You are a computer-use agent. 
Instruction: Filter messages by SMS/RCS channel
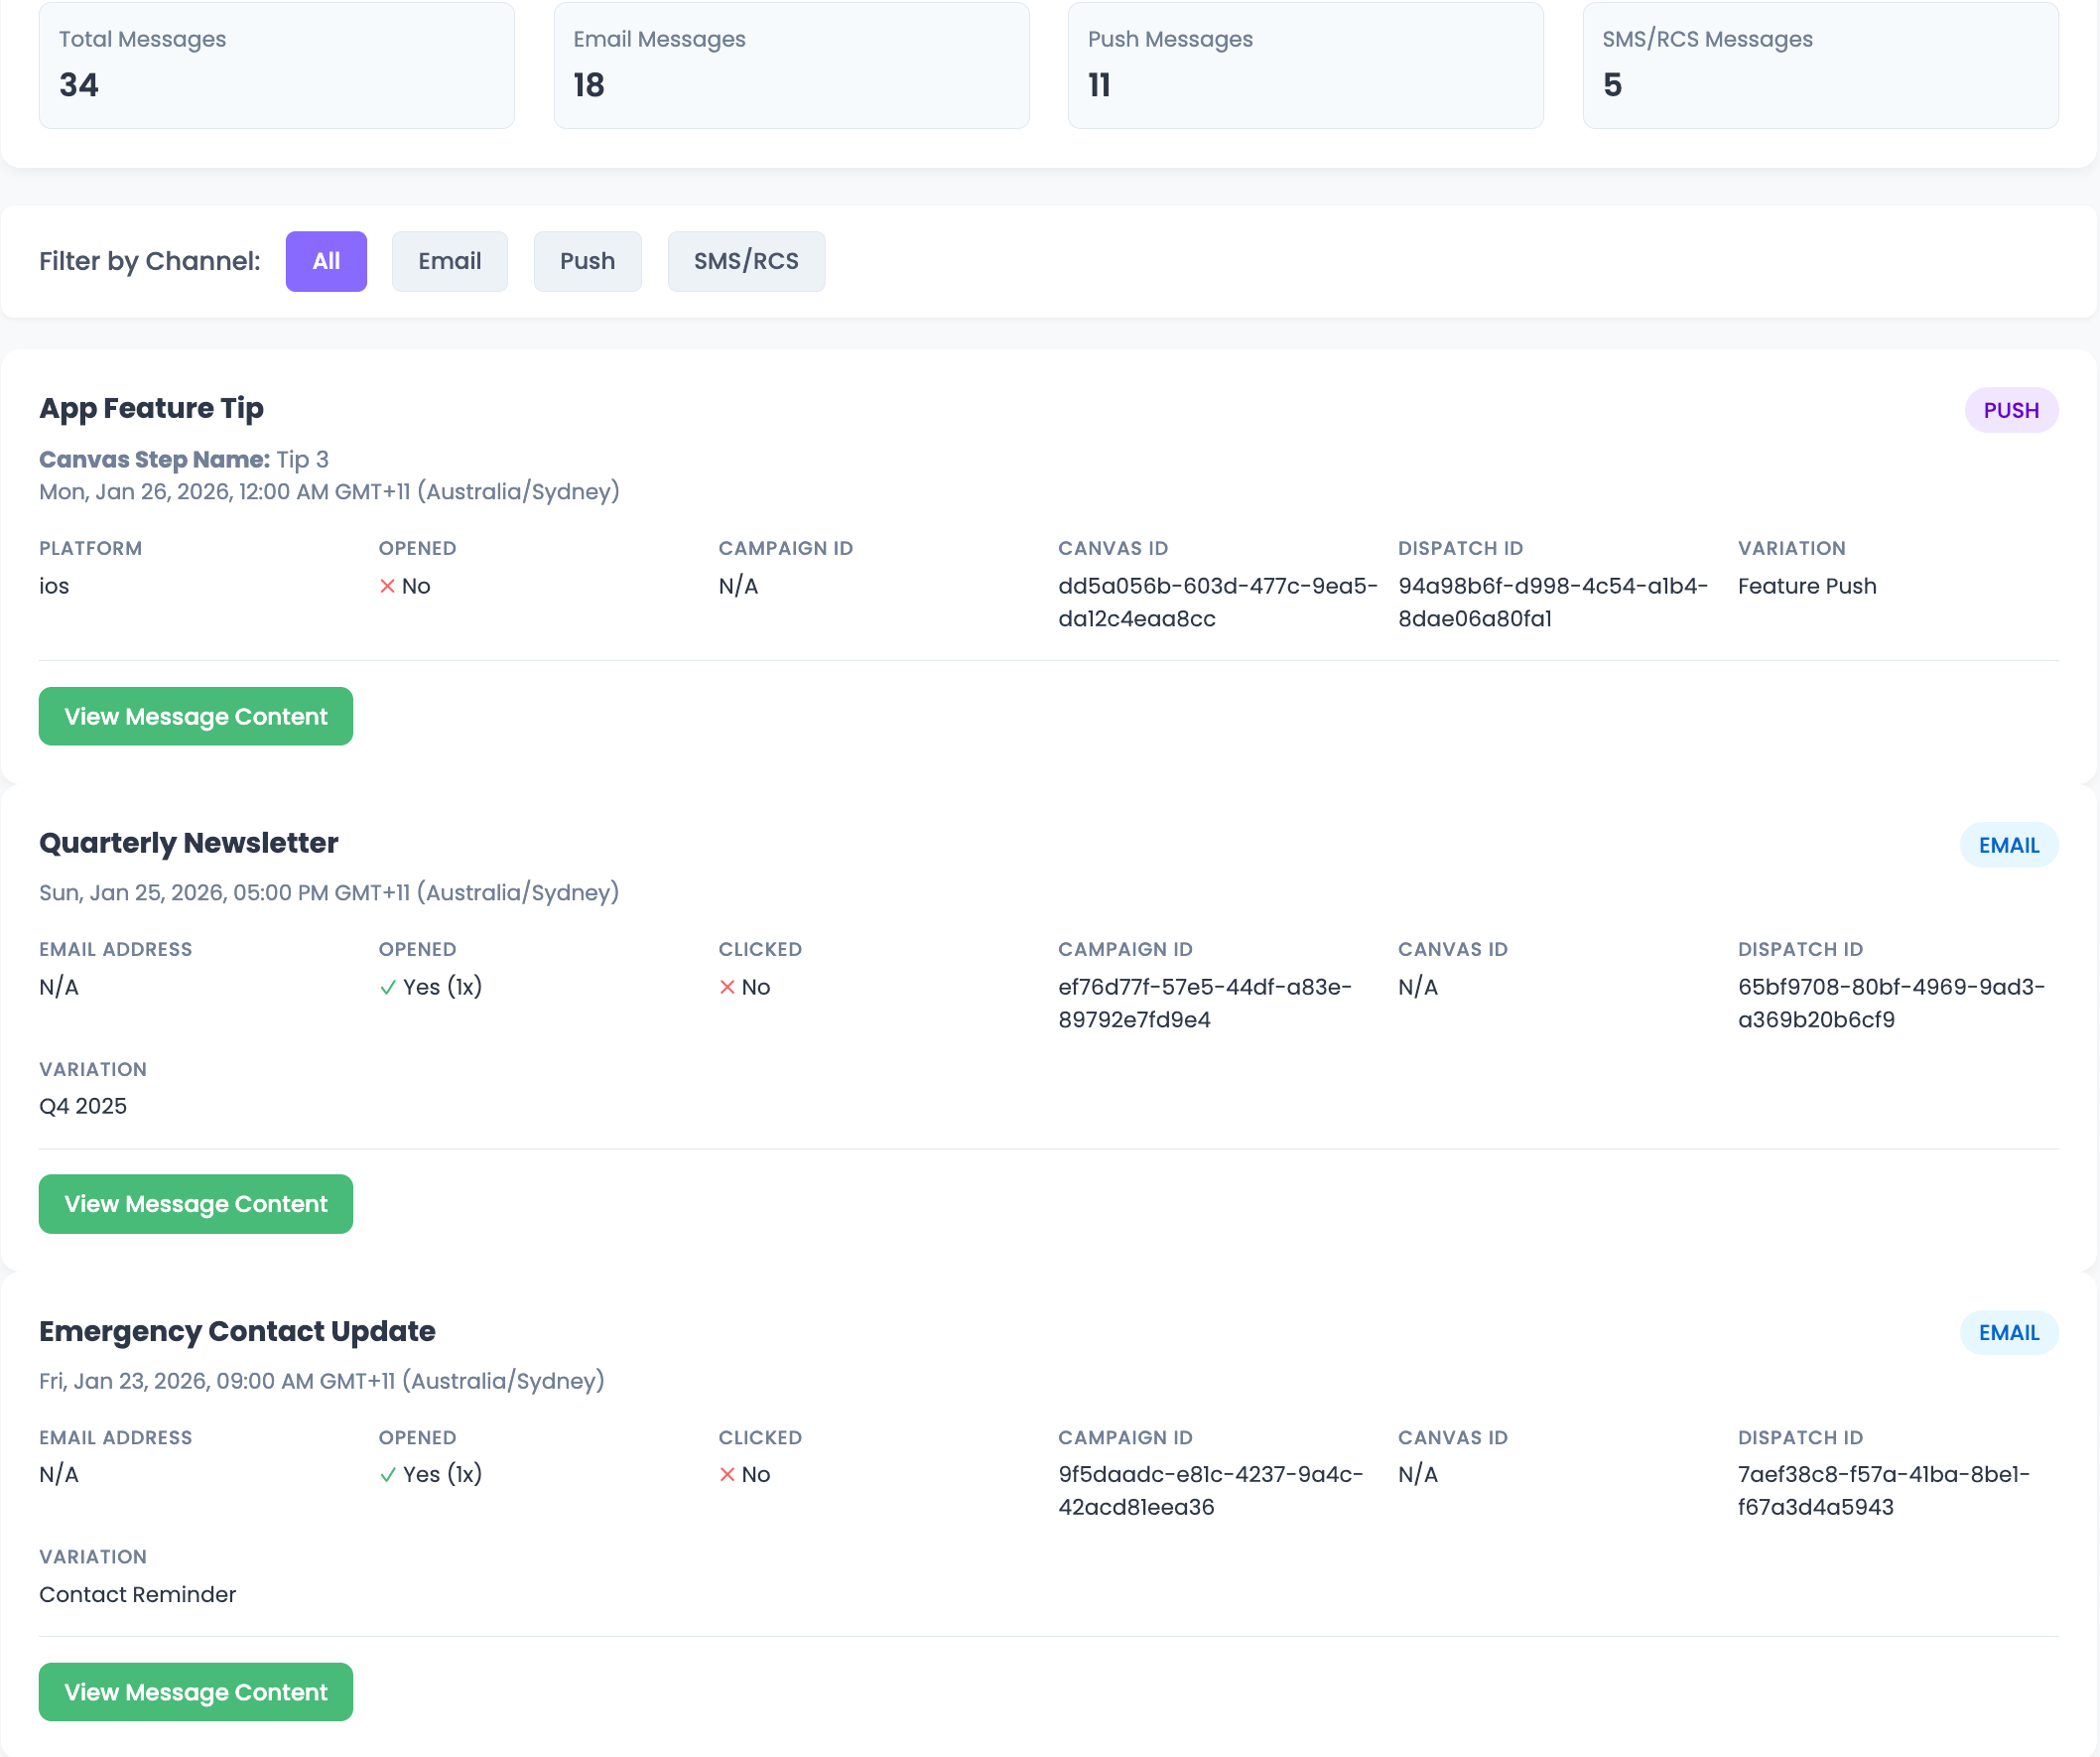746,261
